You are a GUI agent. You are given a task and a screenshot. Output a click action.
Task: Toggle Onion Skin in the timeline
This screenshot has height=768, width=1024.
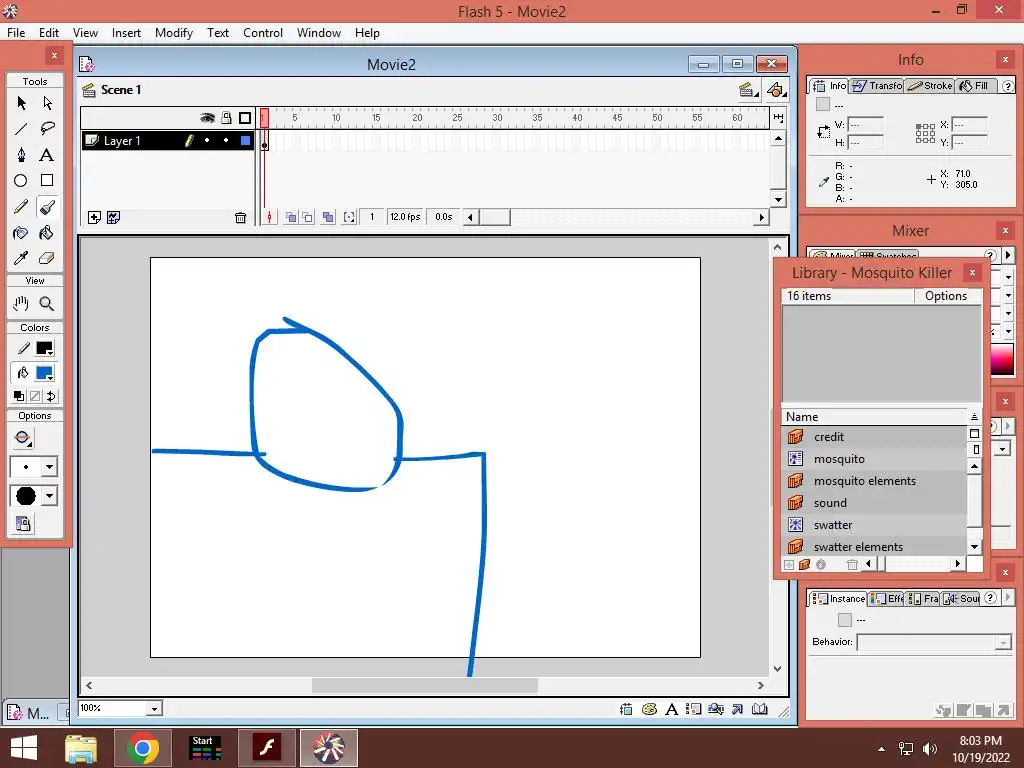point(291,217)
